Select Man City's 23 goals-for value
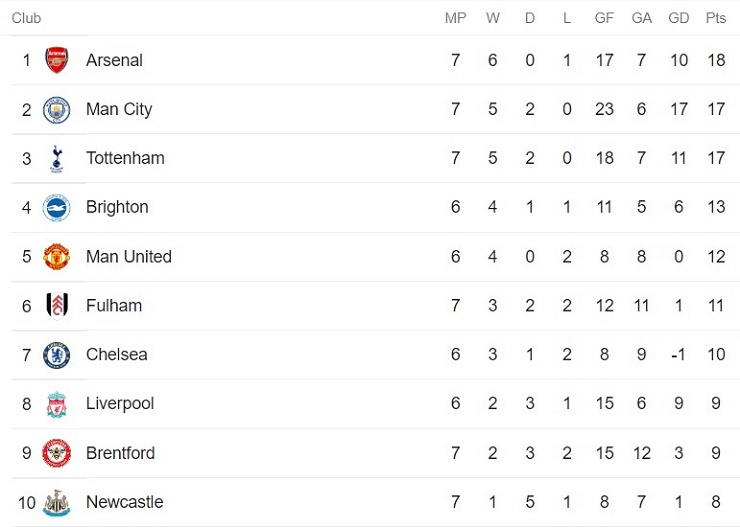This screenshot has height=527, width=740. tap(604, 109)
